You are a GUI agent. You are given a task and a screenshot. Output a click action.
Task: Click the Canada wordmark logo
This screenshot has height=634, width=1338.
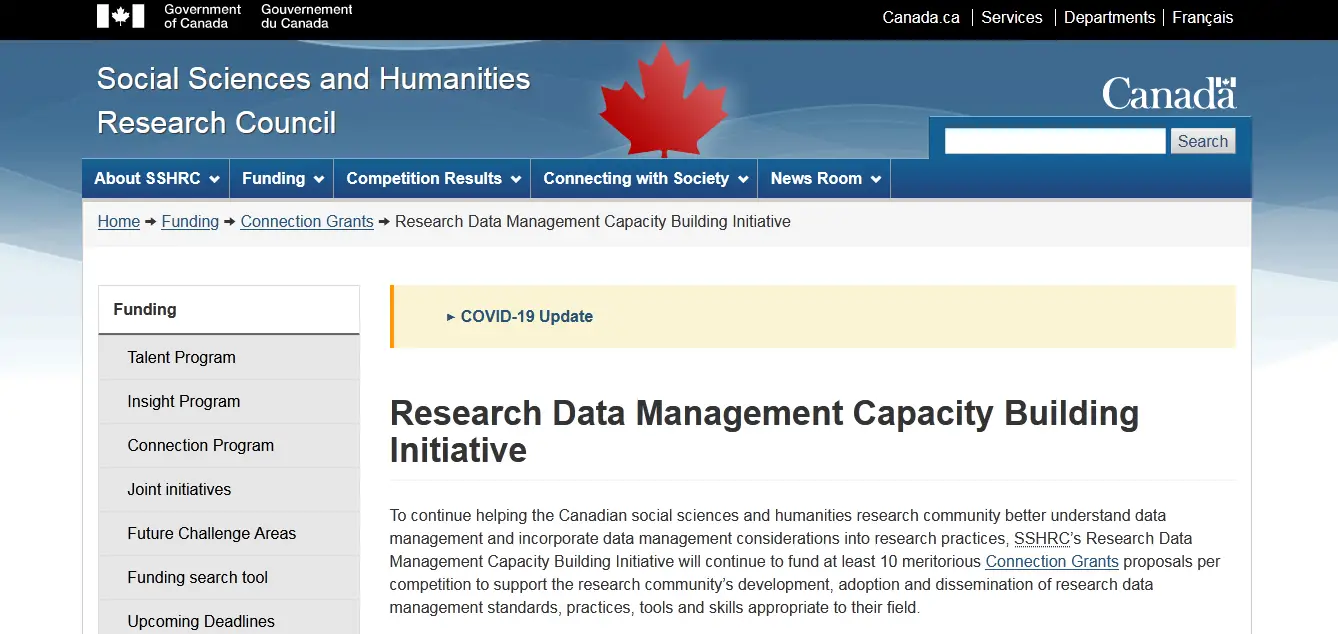pyautogui.click(x=1168, y=94)
